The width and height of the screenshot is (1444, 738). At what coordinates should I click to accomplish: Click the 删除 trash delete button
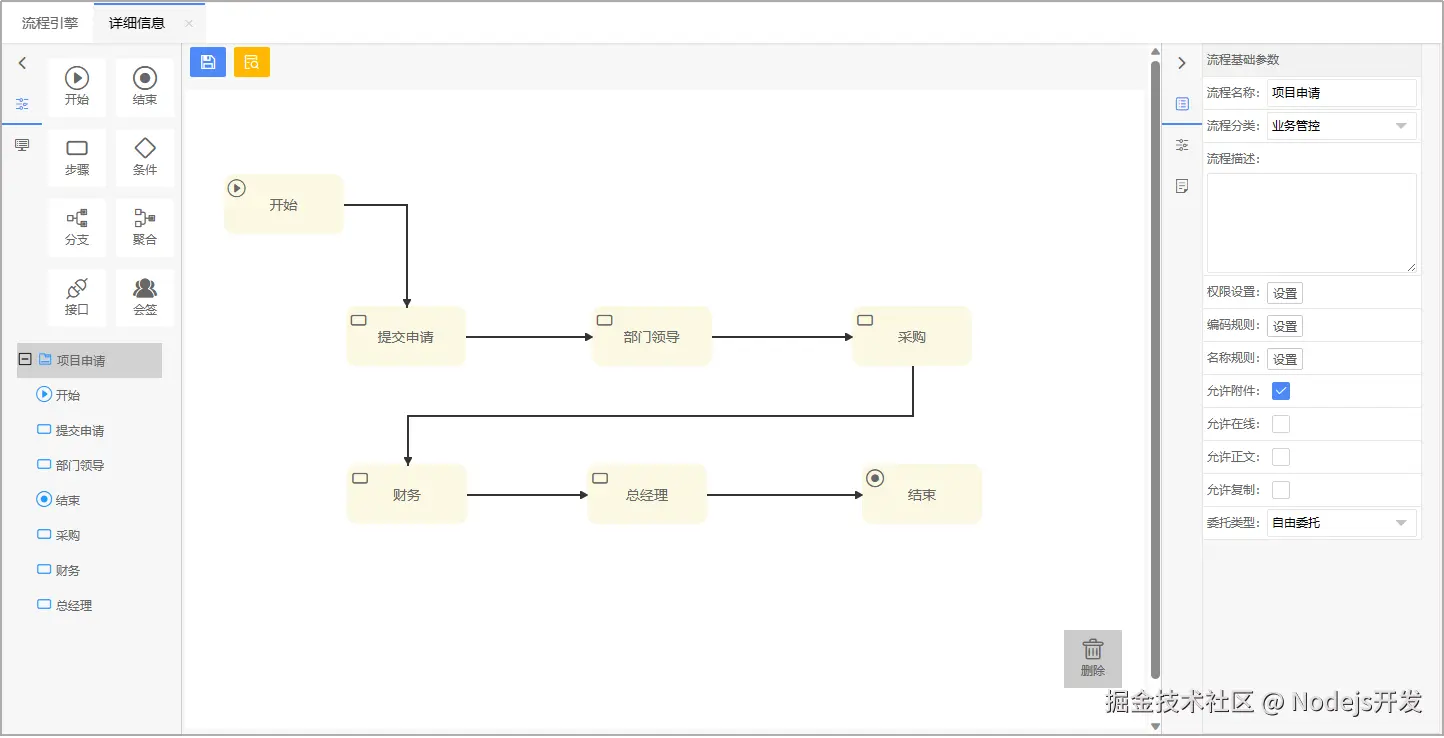(x=1092, y=658)
